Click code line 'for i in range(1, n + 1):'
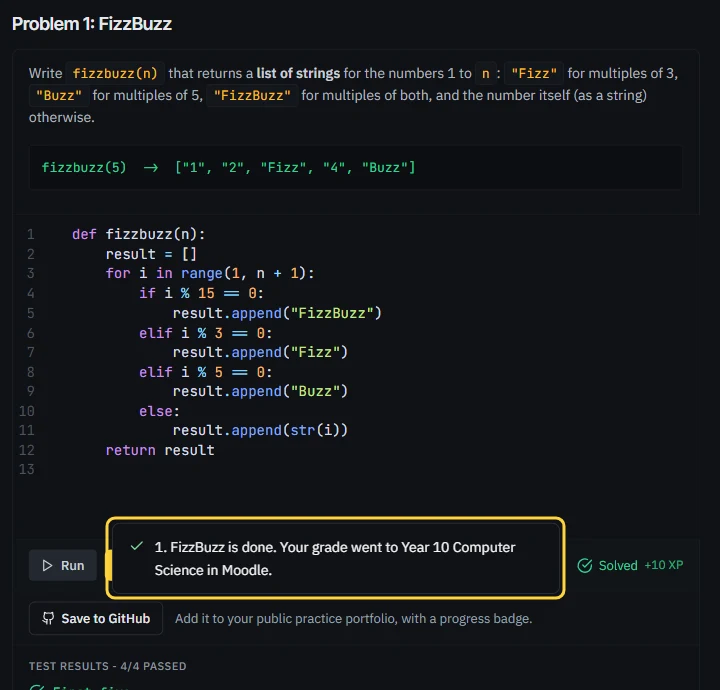Viewport: 720px width, 690px height. [210, 274]
